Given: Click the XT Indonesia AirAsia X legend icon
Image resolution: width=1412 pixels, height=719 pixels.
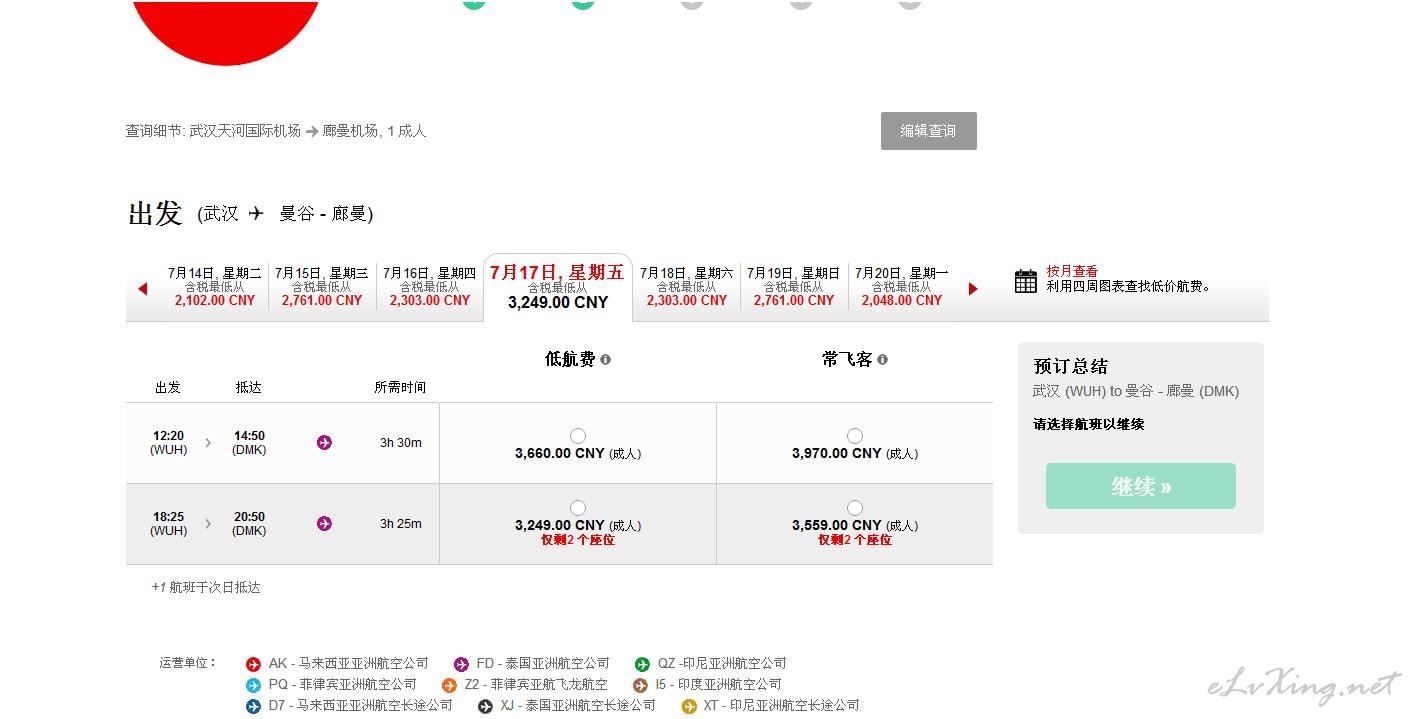Looking at the screenshot, I should (688, 706).
